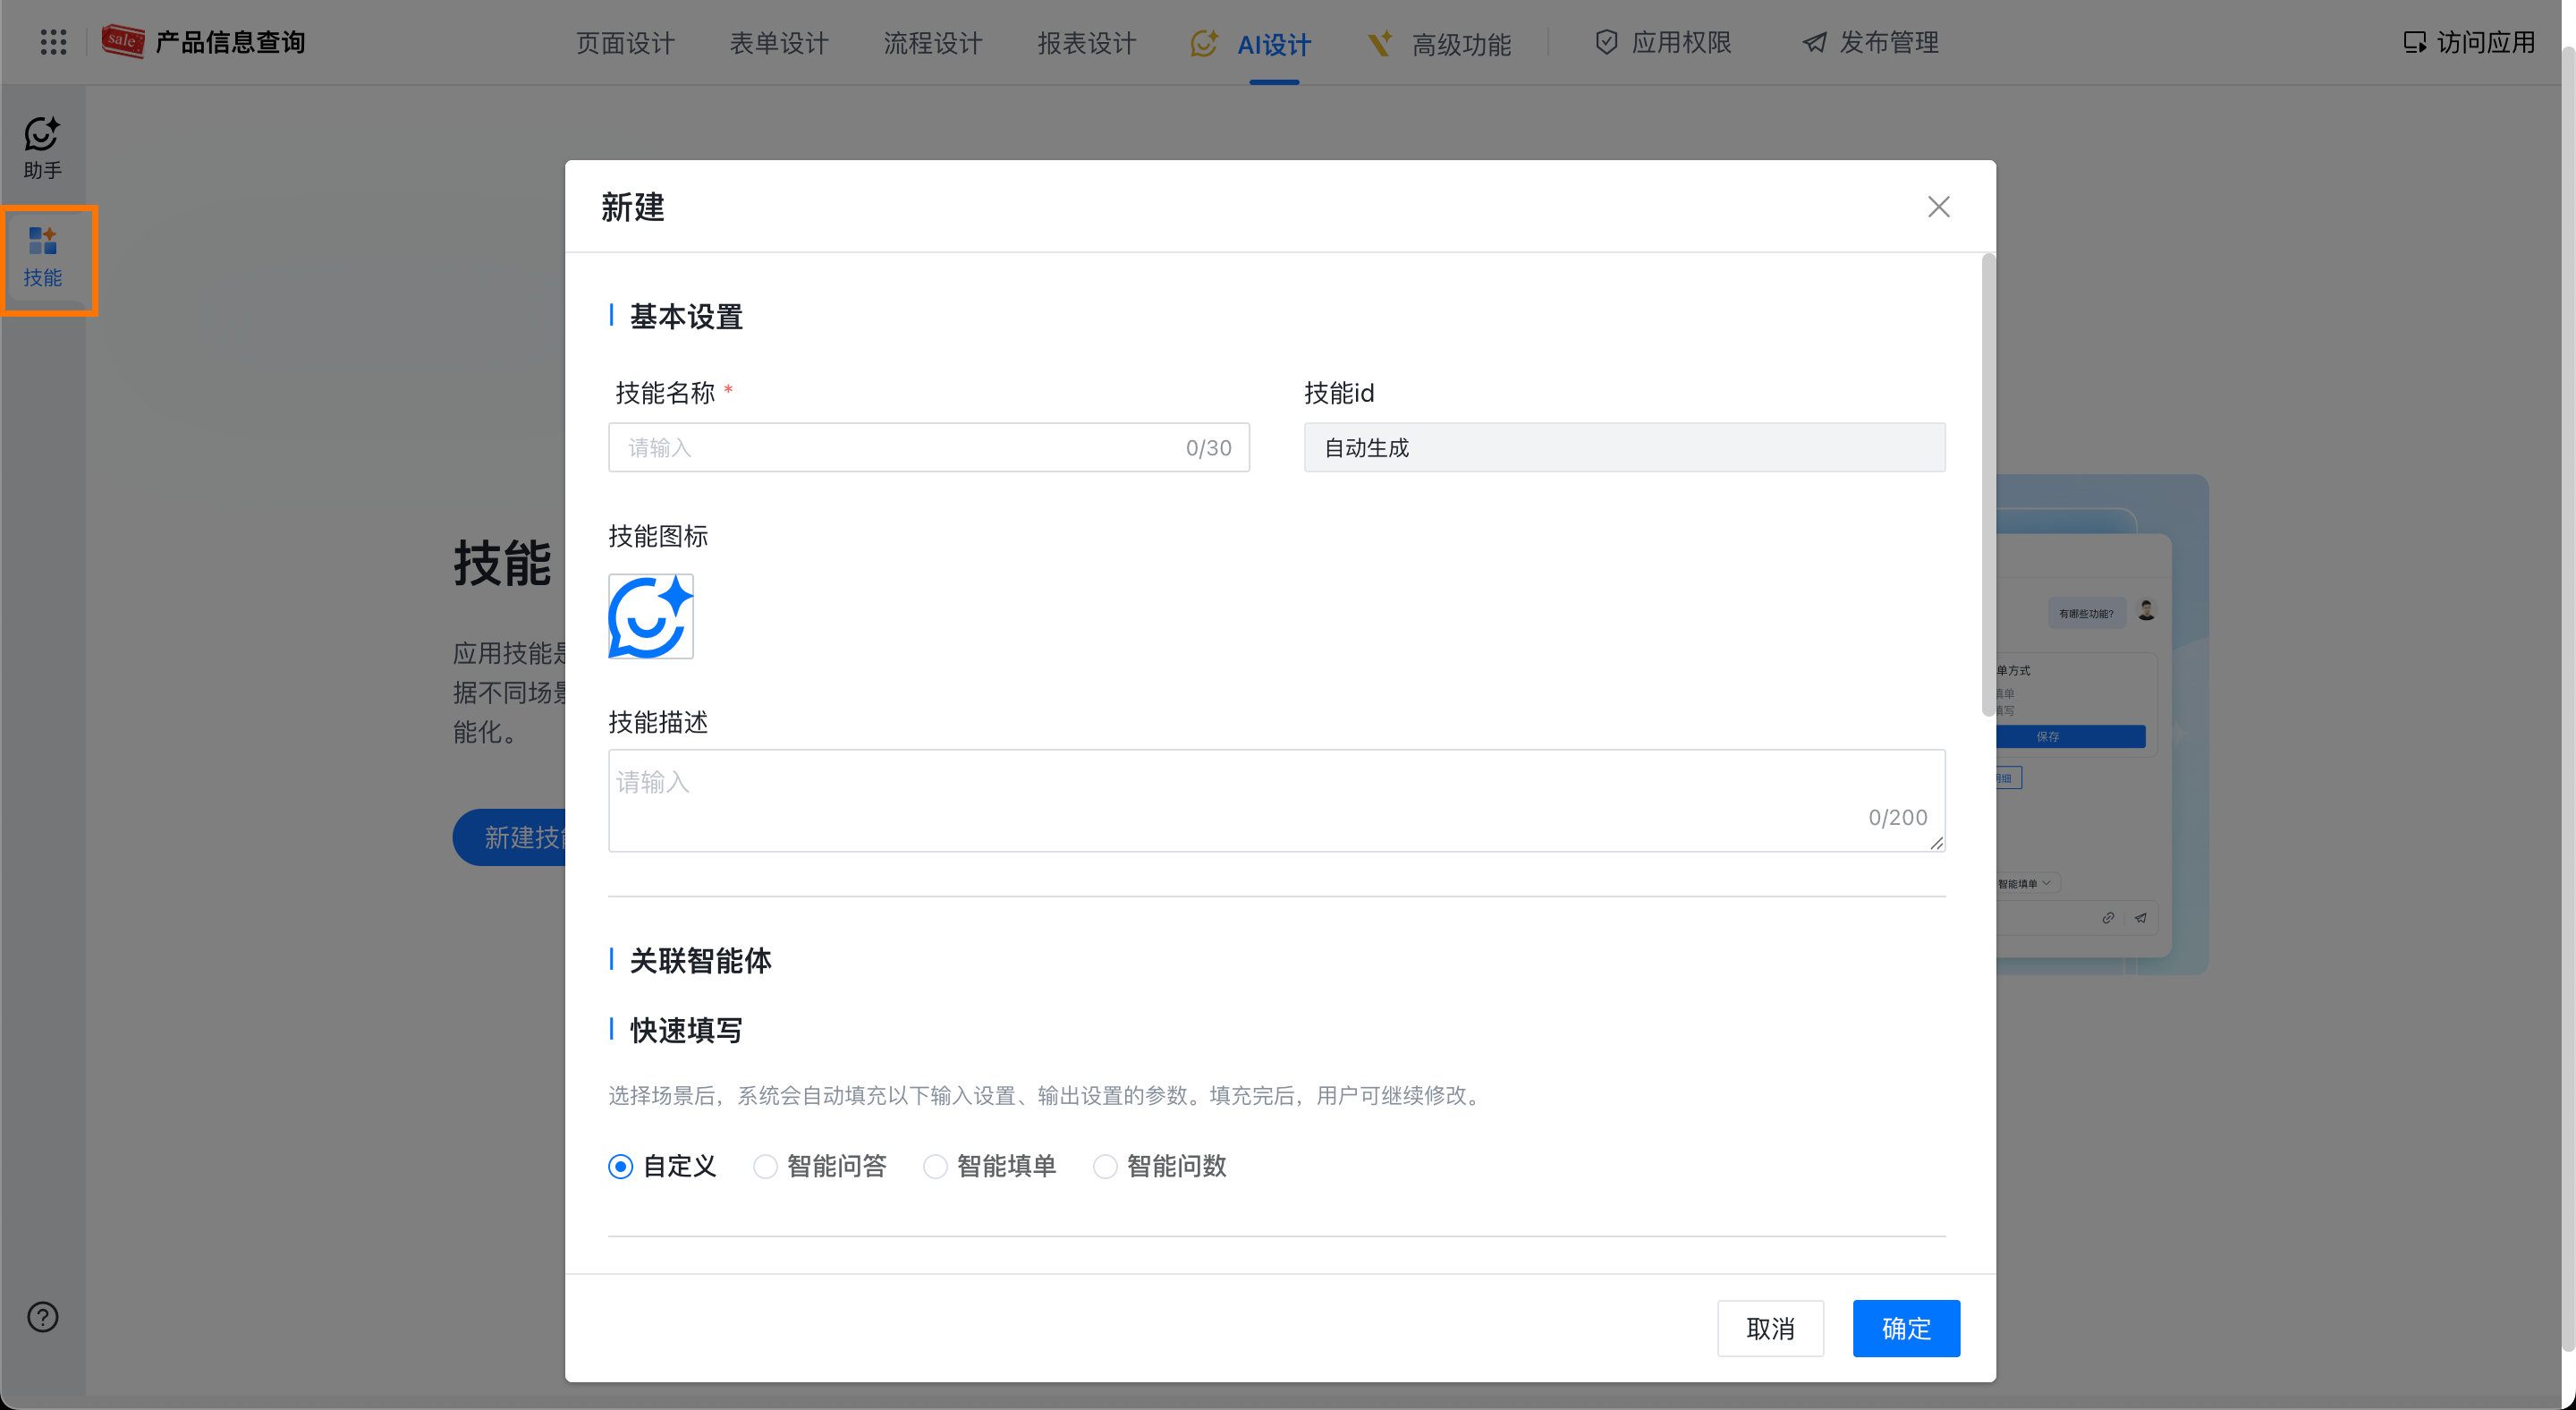This screenshot has height=1410, width=2576.
Task: Select the 自定义 radio option
Action: [x=620, y=1166]
